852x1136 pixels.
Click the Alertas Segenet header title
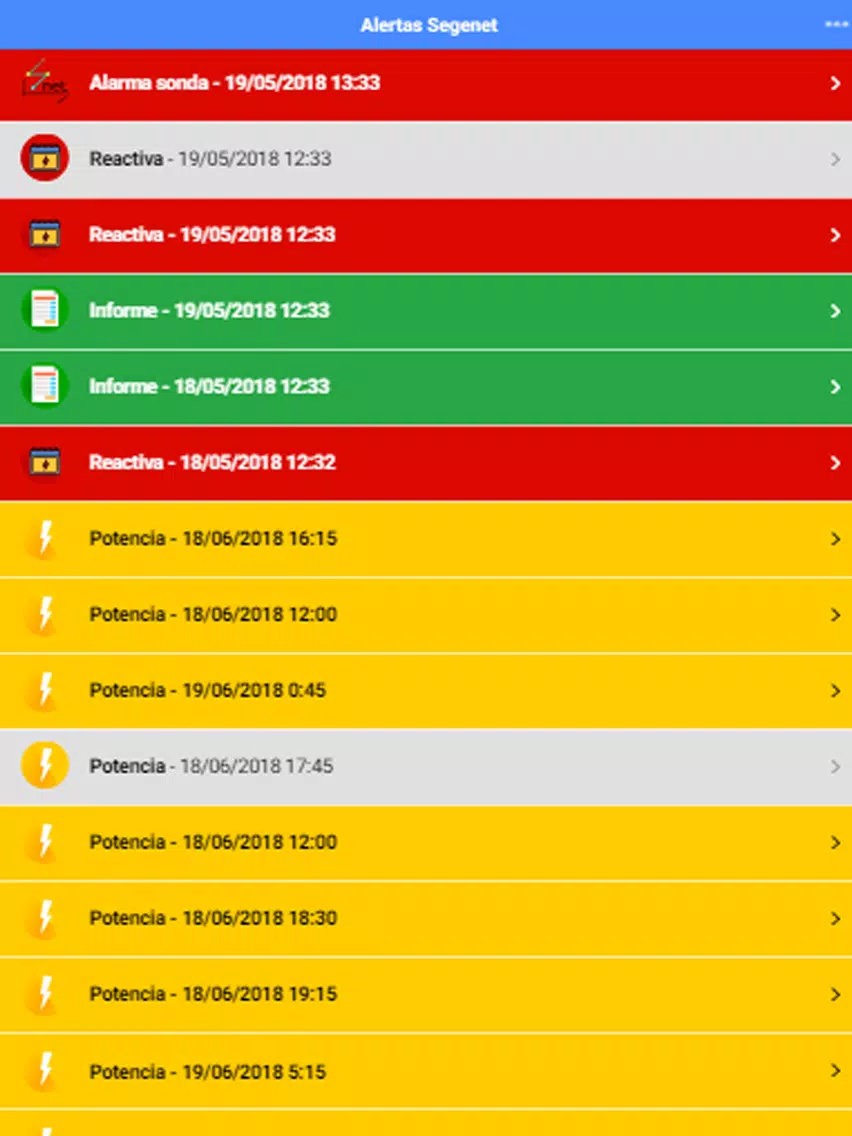pyautogui.click(x=429, y=25)
